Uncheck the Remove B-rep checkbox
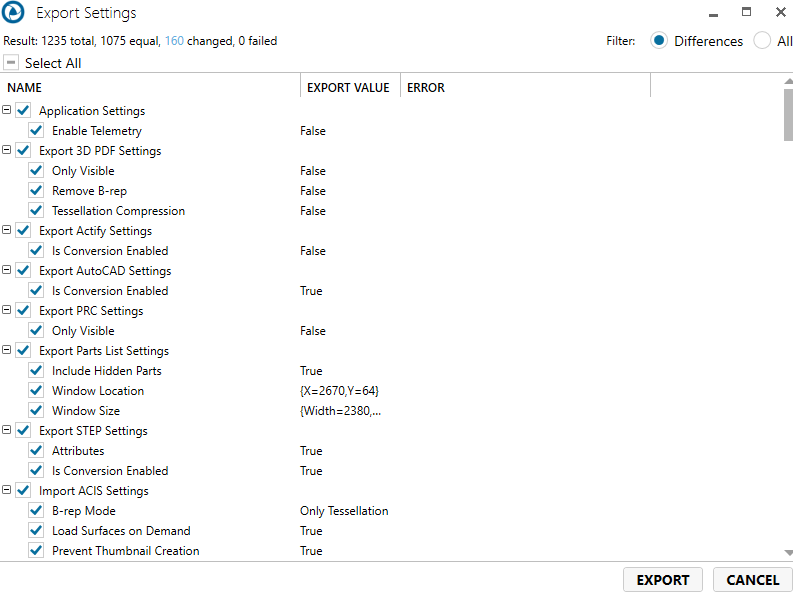The height and width of the screenshot is (592, 793). [36, 191]
